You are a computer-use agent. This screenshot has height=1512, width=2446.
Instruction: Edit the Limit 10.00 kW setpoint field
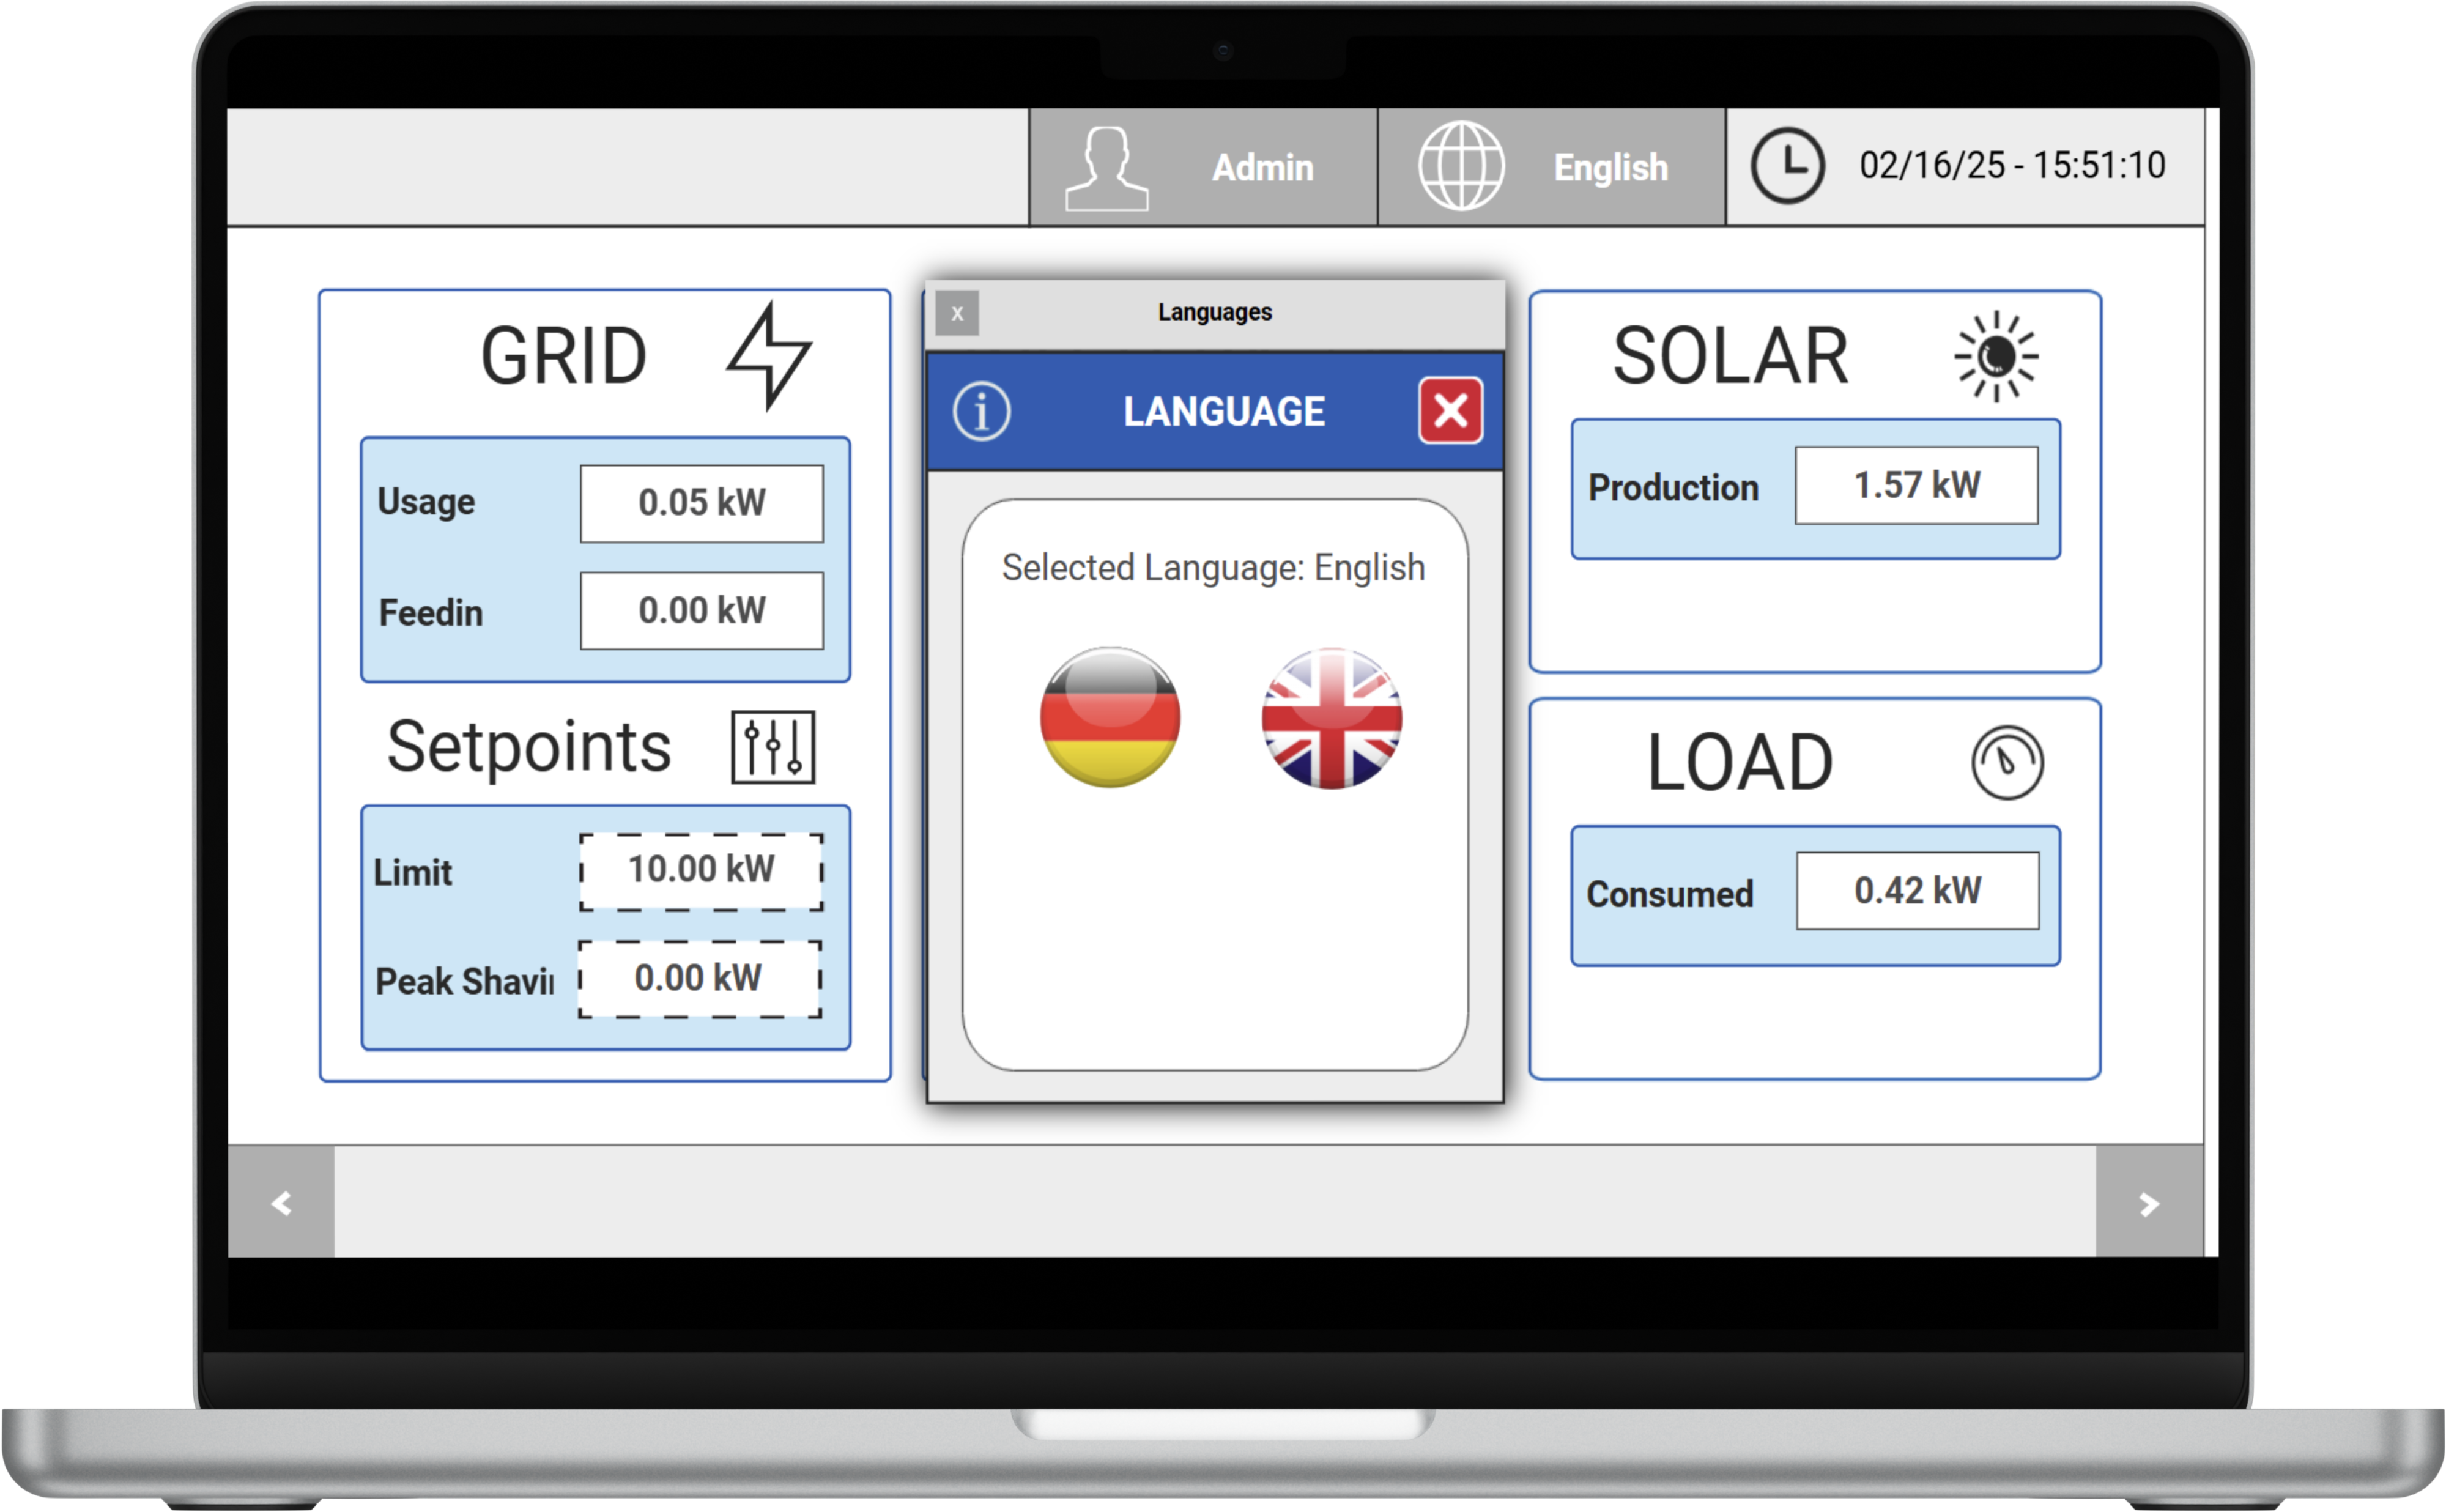(701, 871)
